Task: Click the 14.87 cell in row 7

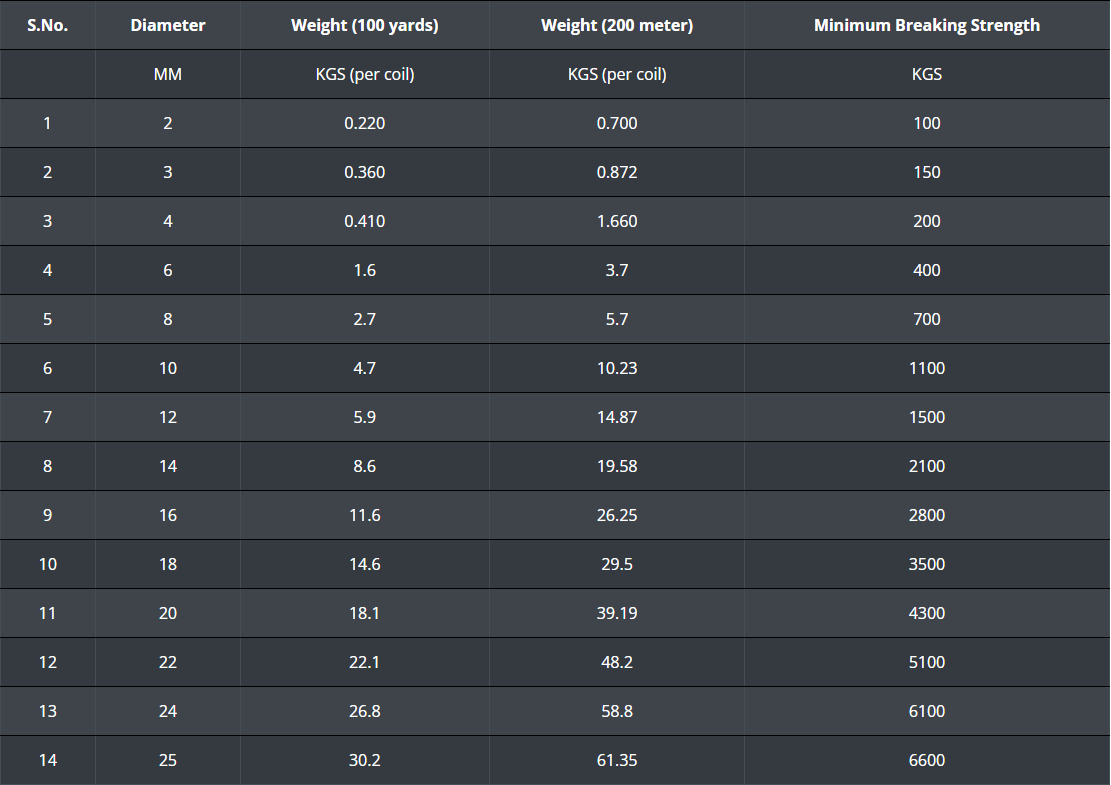Action: [x=617, y=417]
